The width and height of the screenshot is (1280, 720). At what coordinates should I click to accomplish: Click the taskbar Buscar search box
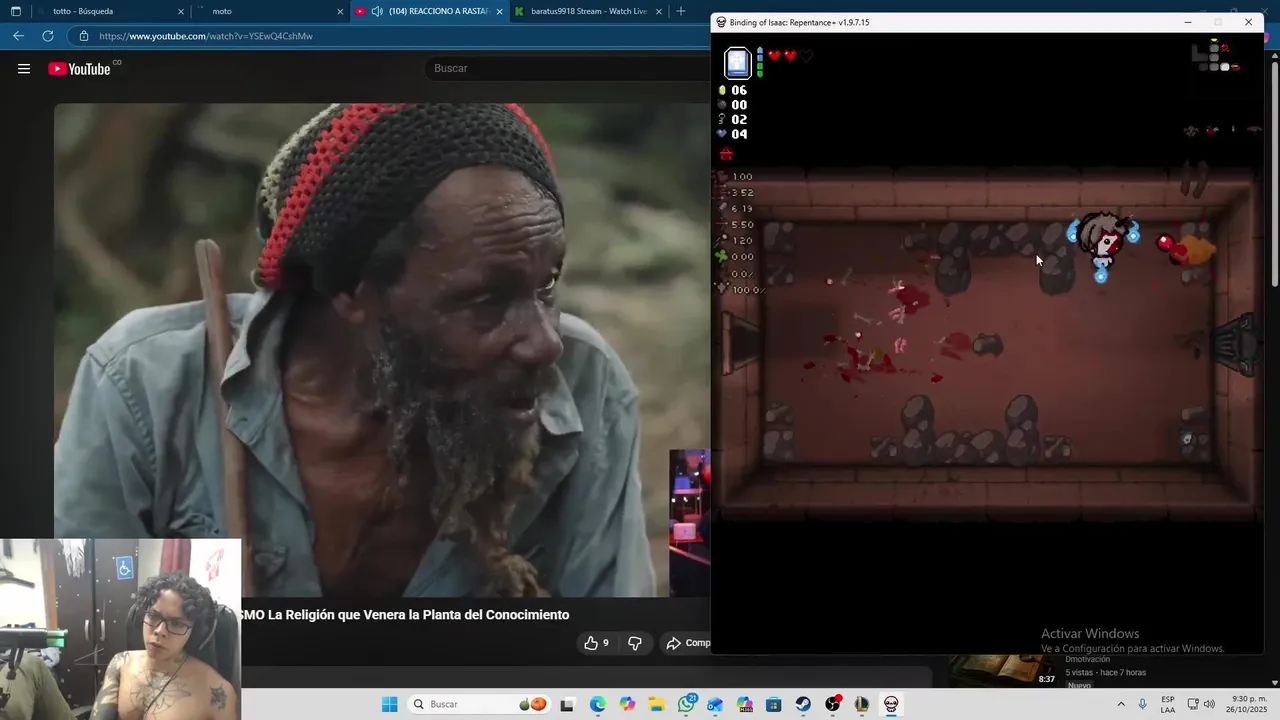(481, 704)
